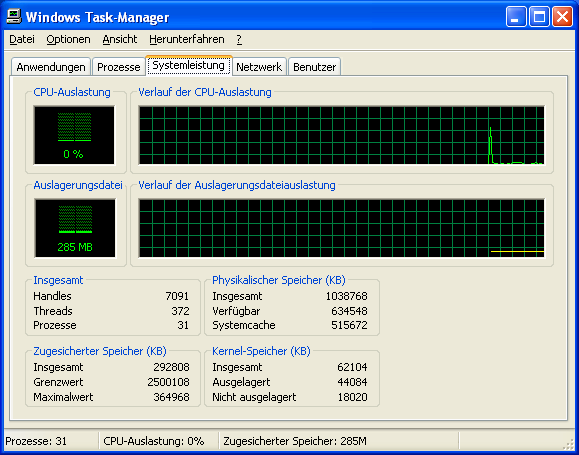Click the Zugesicherter Speicher (KB) heading
This screenshot has width=579, height=455.
tap(100, 351)
